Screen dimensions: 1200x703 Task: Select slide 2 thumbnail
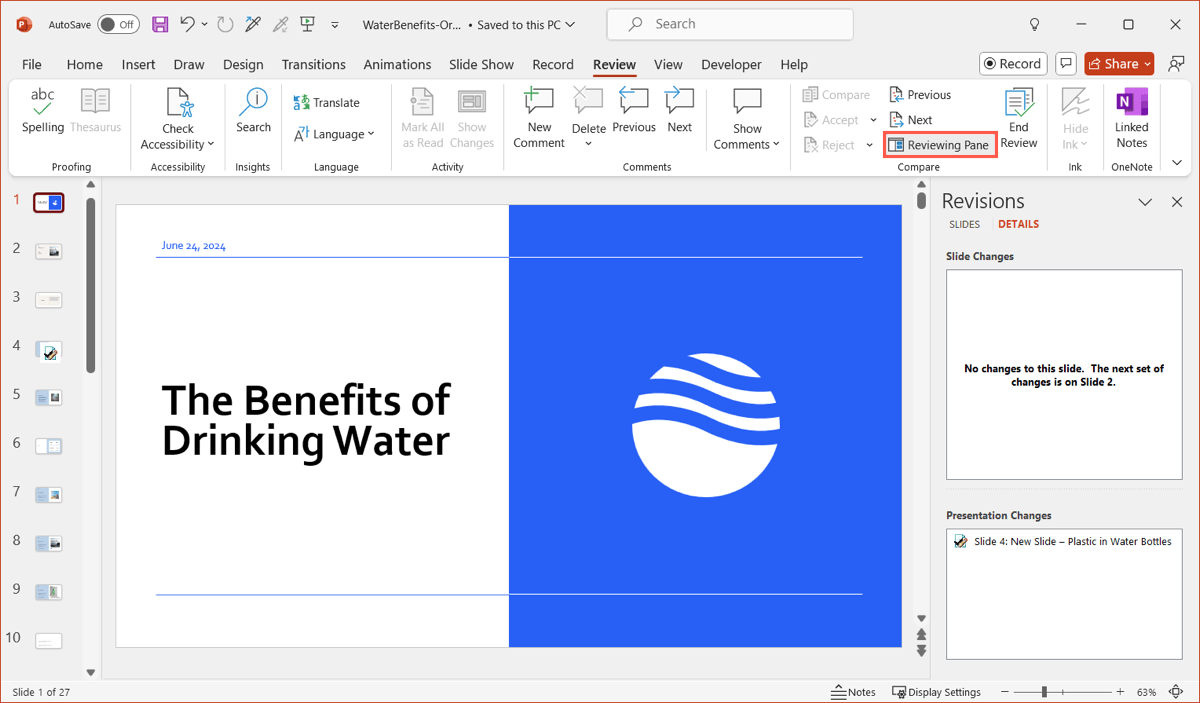(x=48, y=251)
